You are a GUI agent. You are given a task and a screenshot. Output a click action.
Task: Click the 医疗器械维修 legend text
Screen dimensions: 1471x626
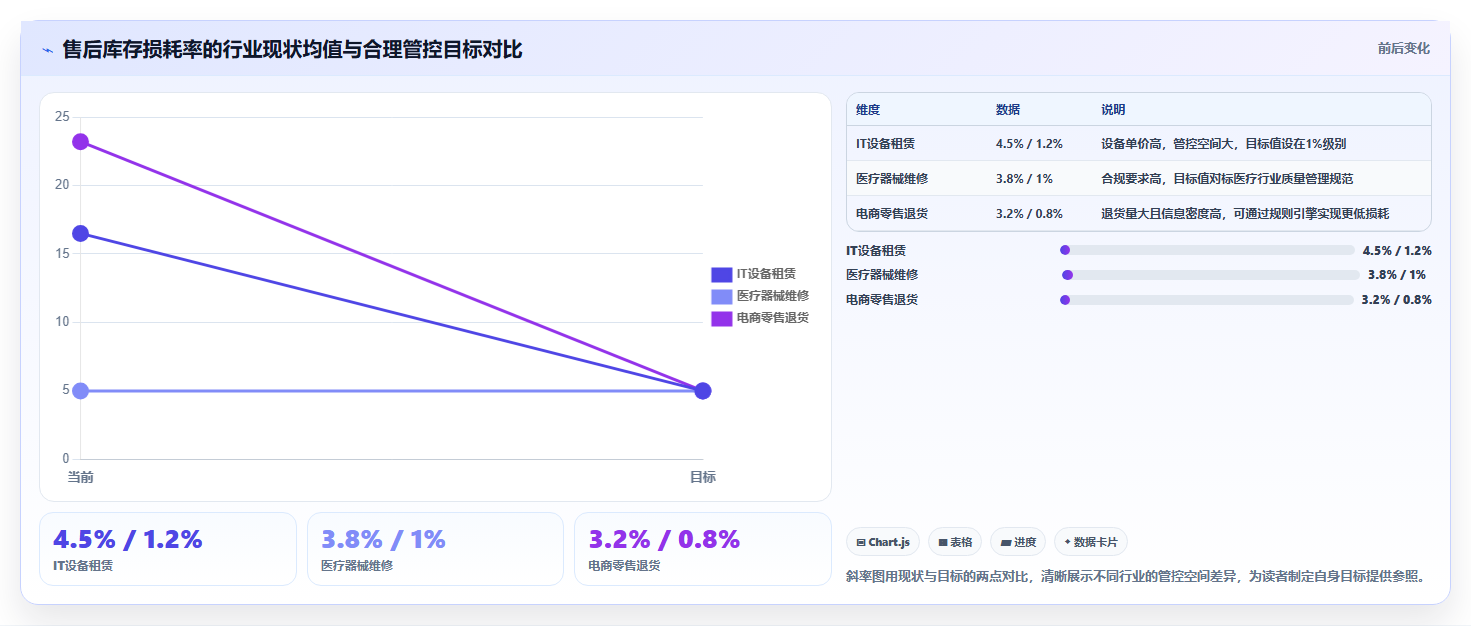(x=773, y=296)
